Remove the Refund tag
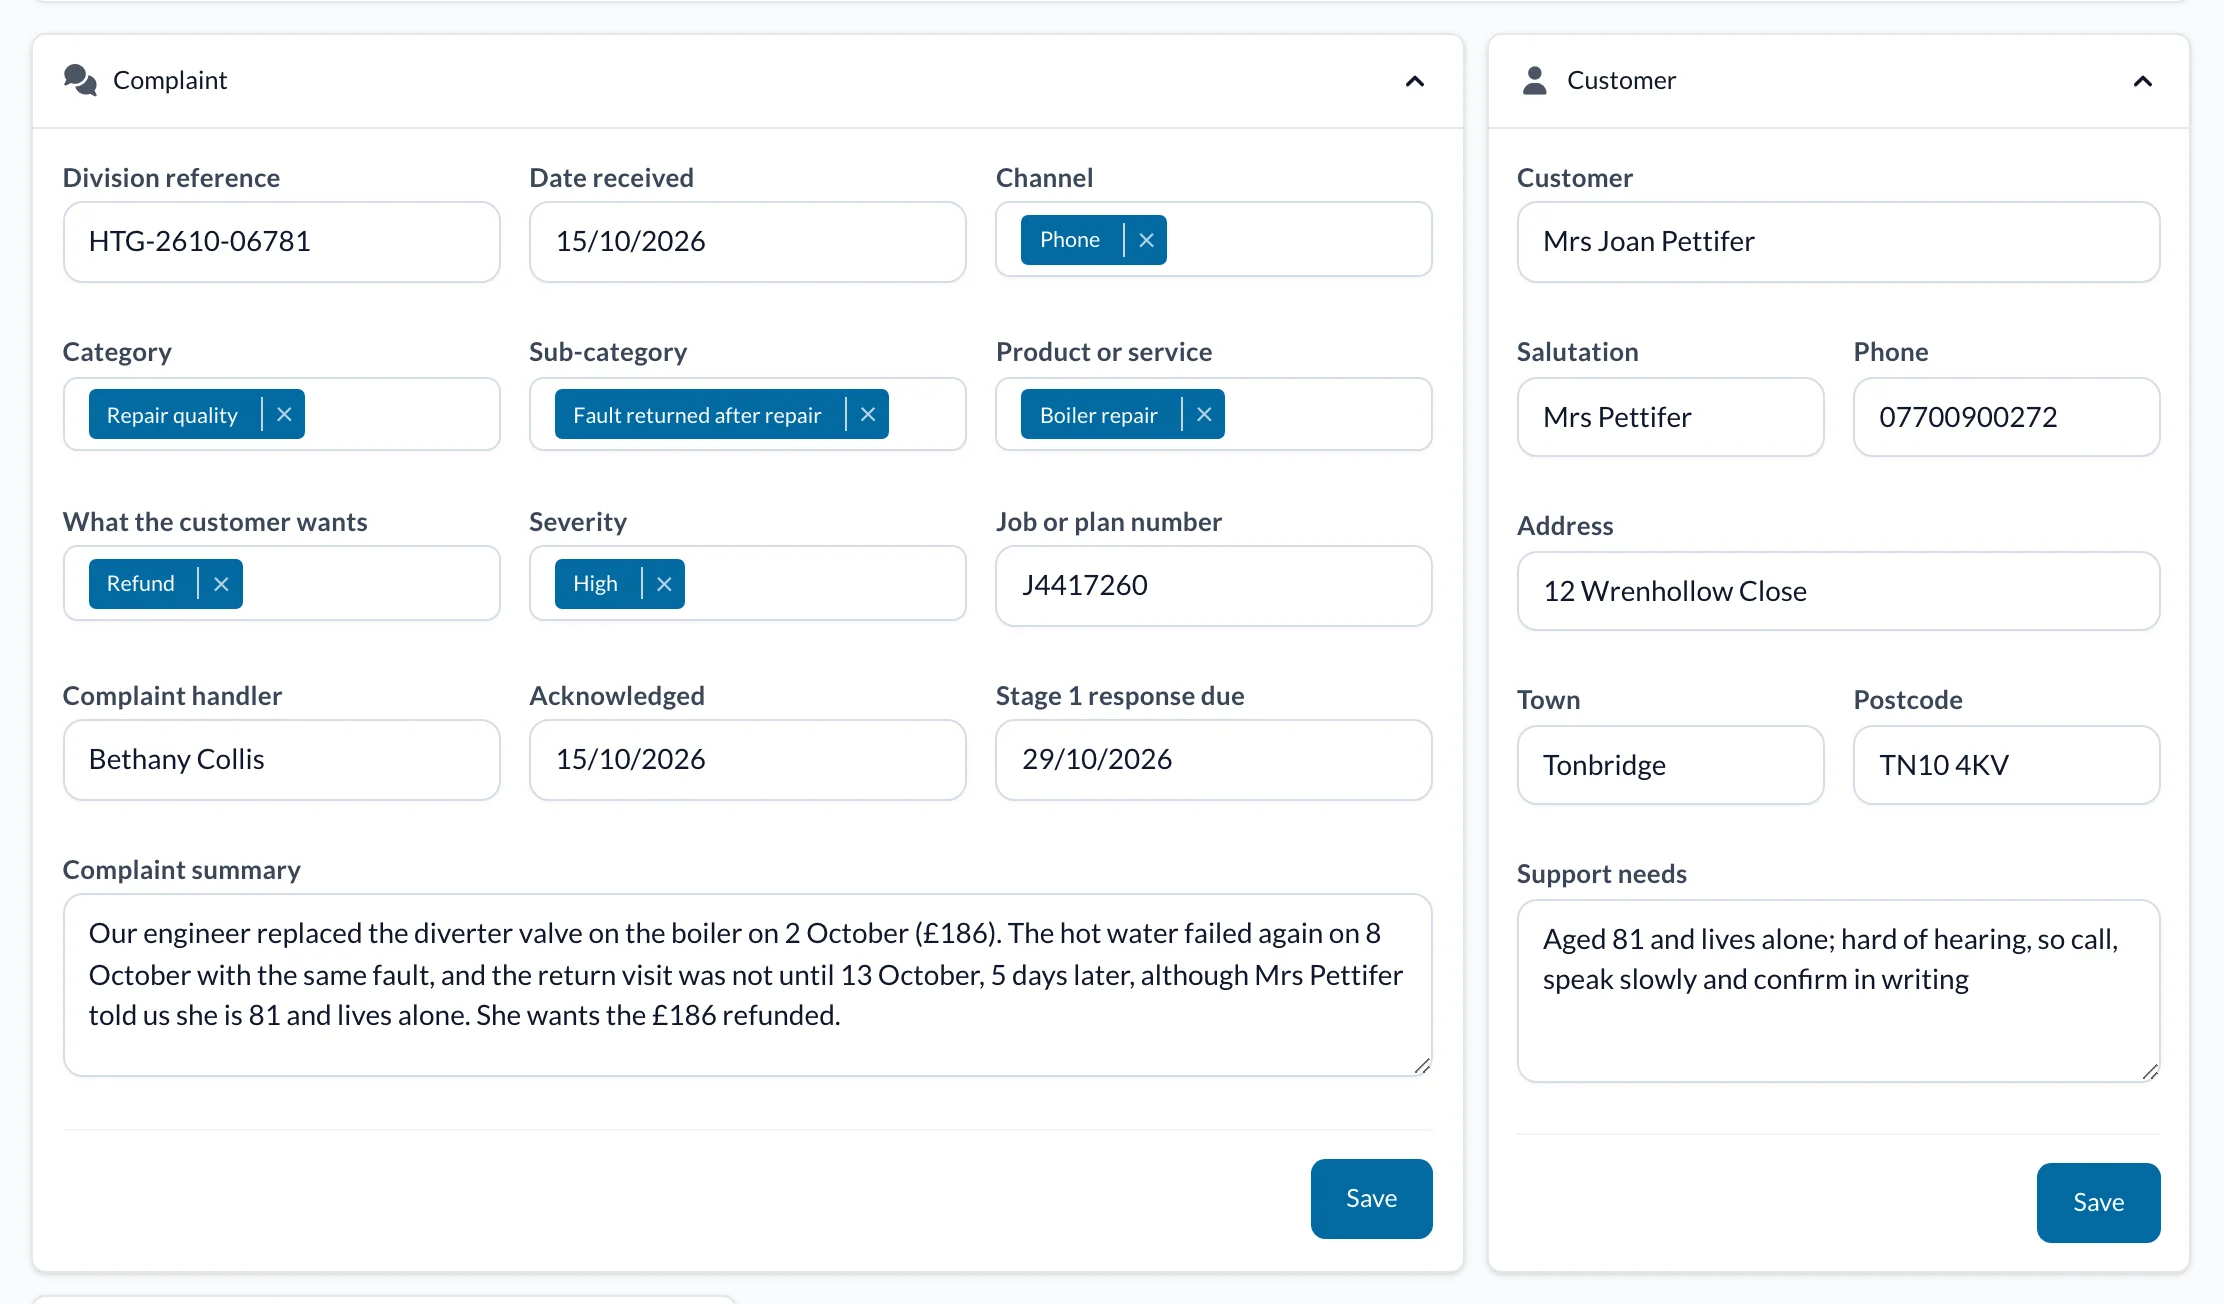Screen dimensions: 2224x1304 (221, 584)
